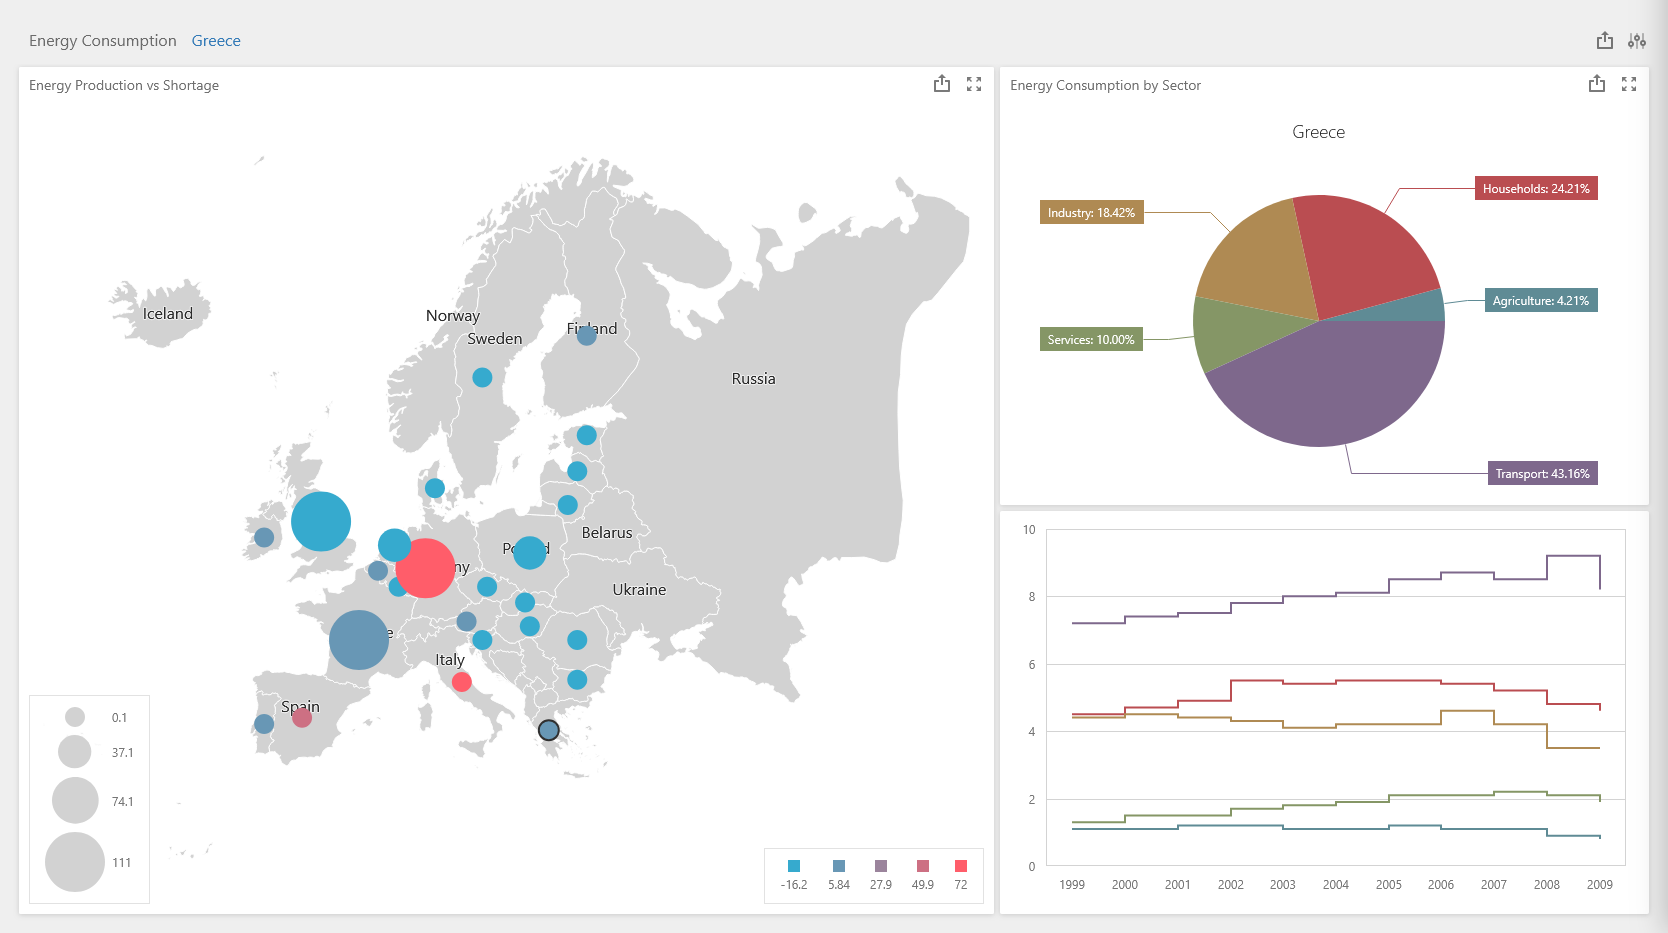Click the dashboard export icon in the title bar

pos(1604,41)
